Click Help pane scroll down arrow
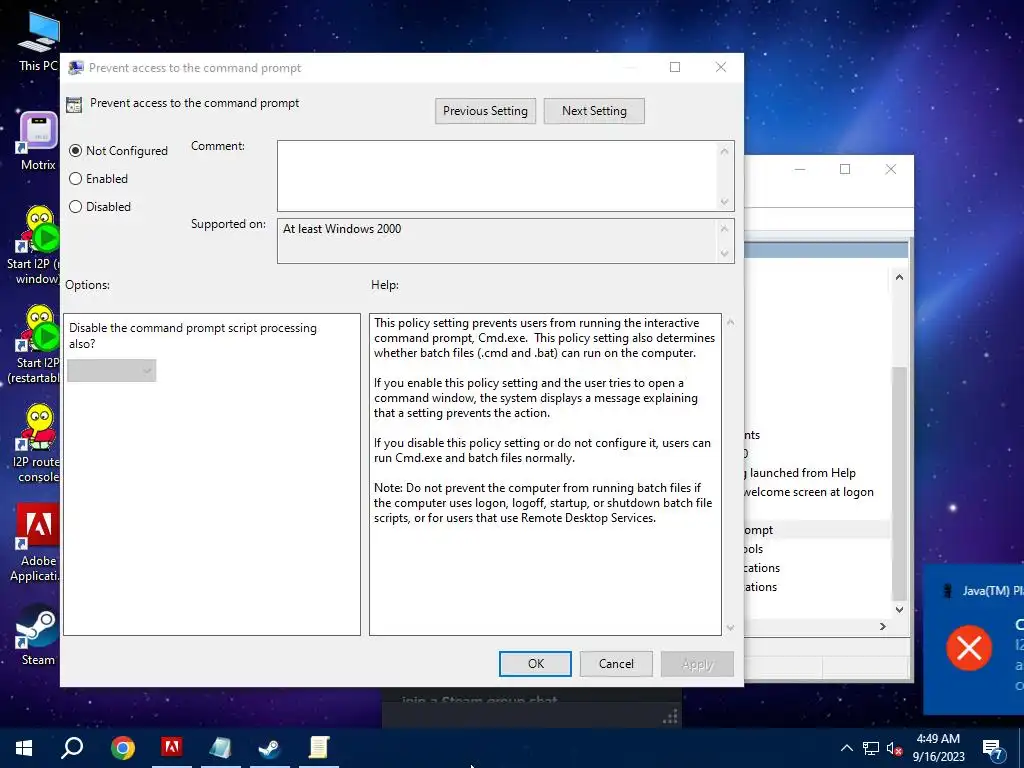This screenshot has height=768, width=1024. click(x=730, y=628)
